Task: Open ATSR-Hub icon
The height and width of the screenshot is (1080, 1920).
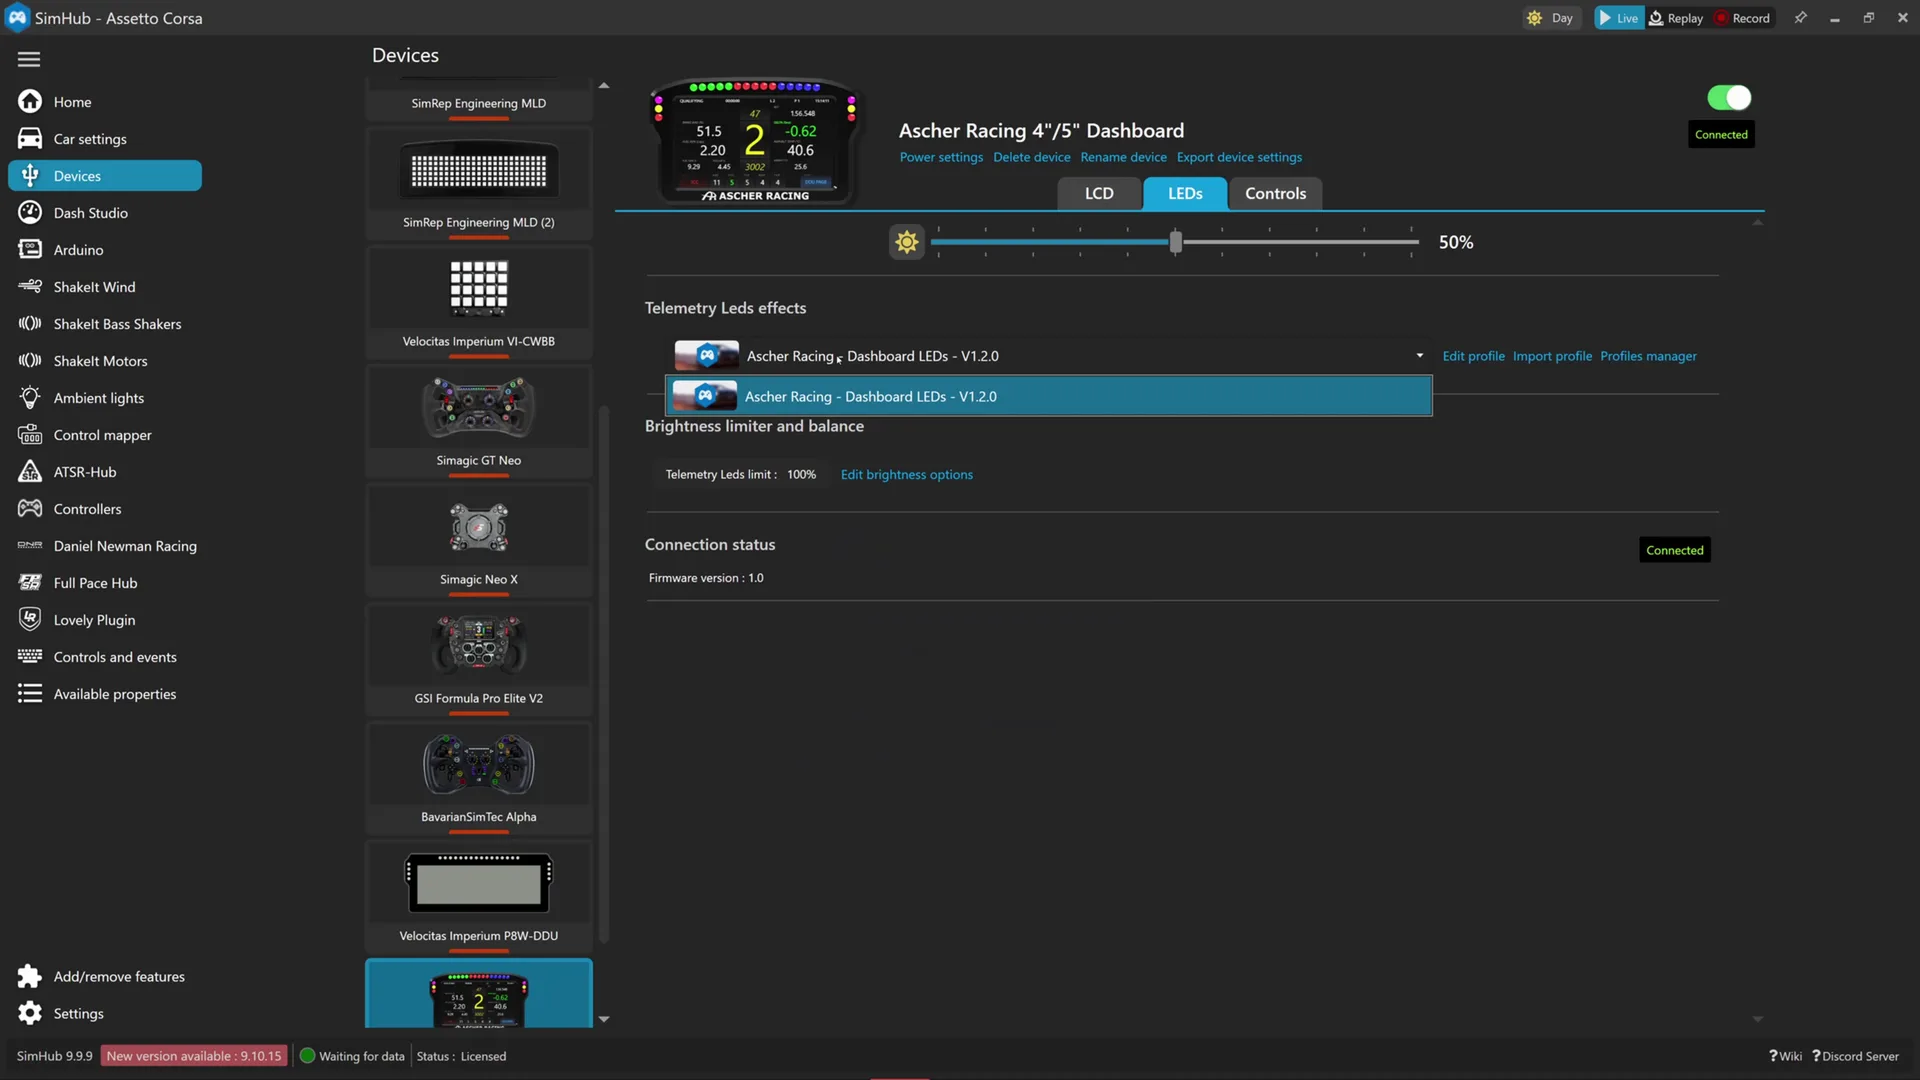Action: click(x=30, y=472)
